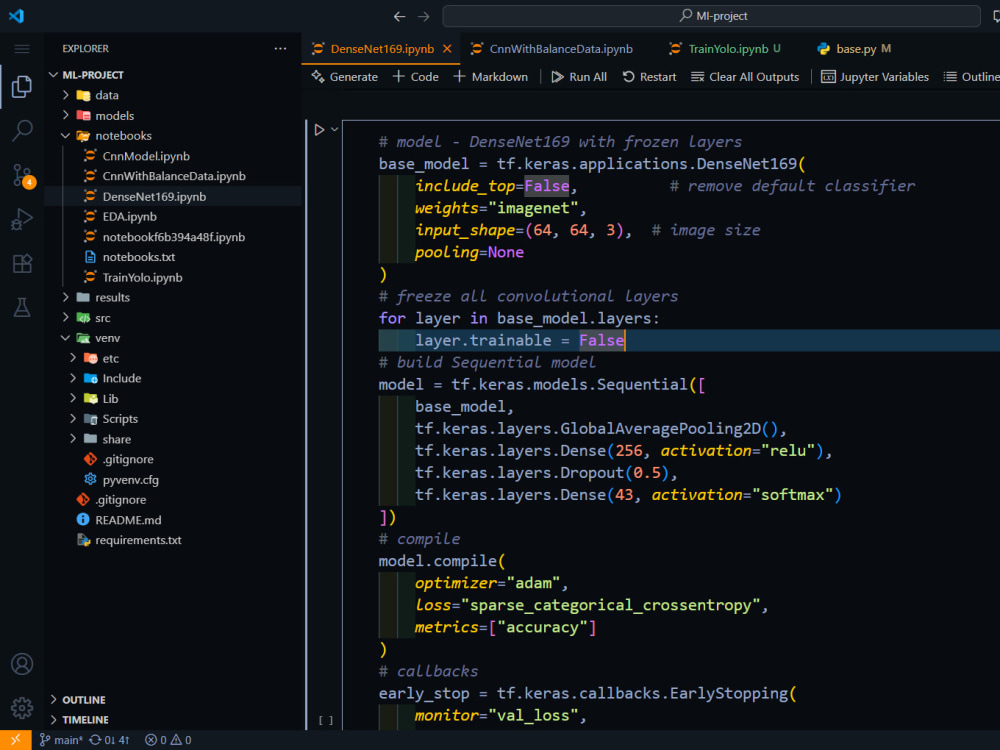Viewport: 1000px width, 750px height.
Task: Open the Extensions view
Action: tap(22, 263)
